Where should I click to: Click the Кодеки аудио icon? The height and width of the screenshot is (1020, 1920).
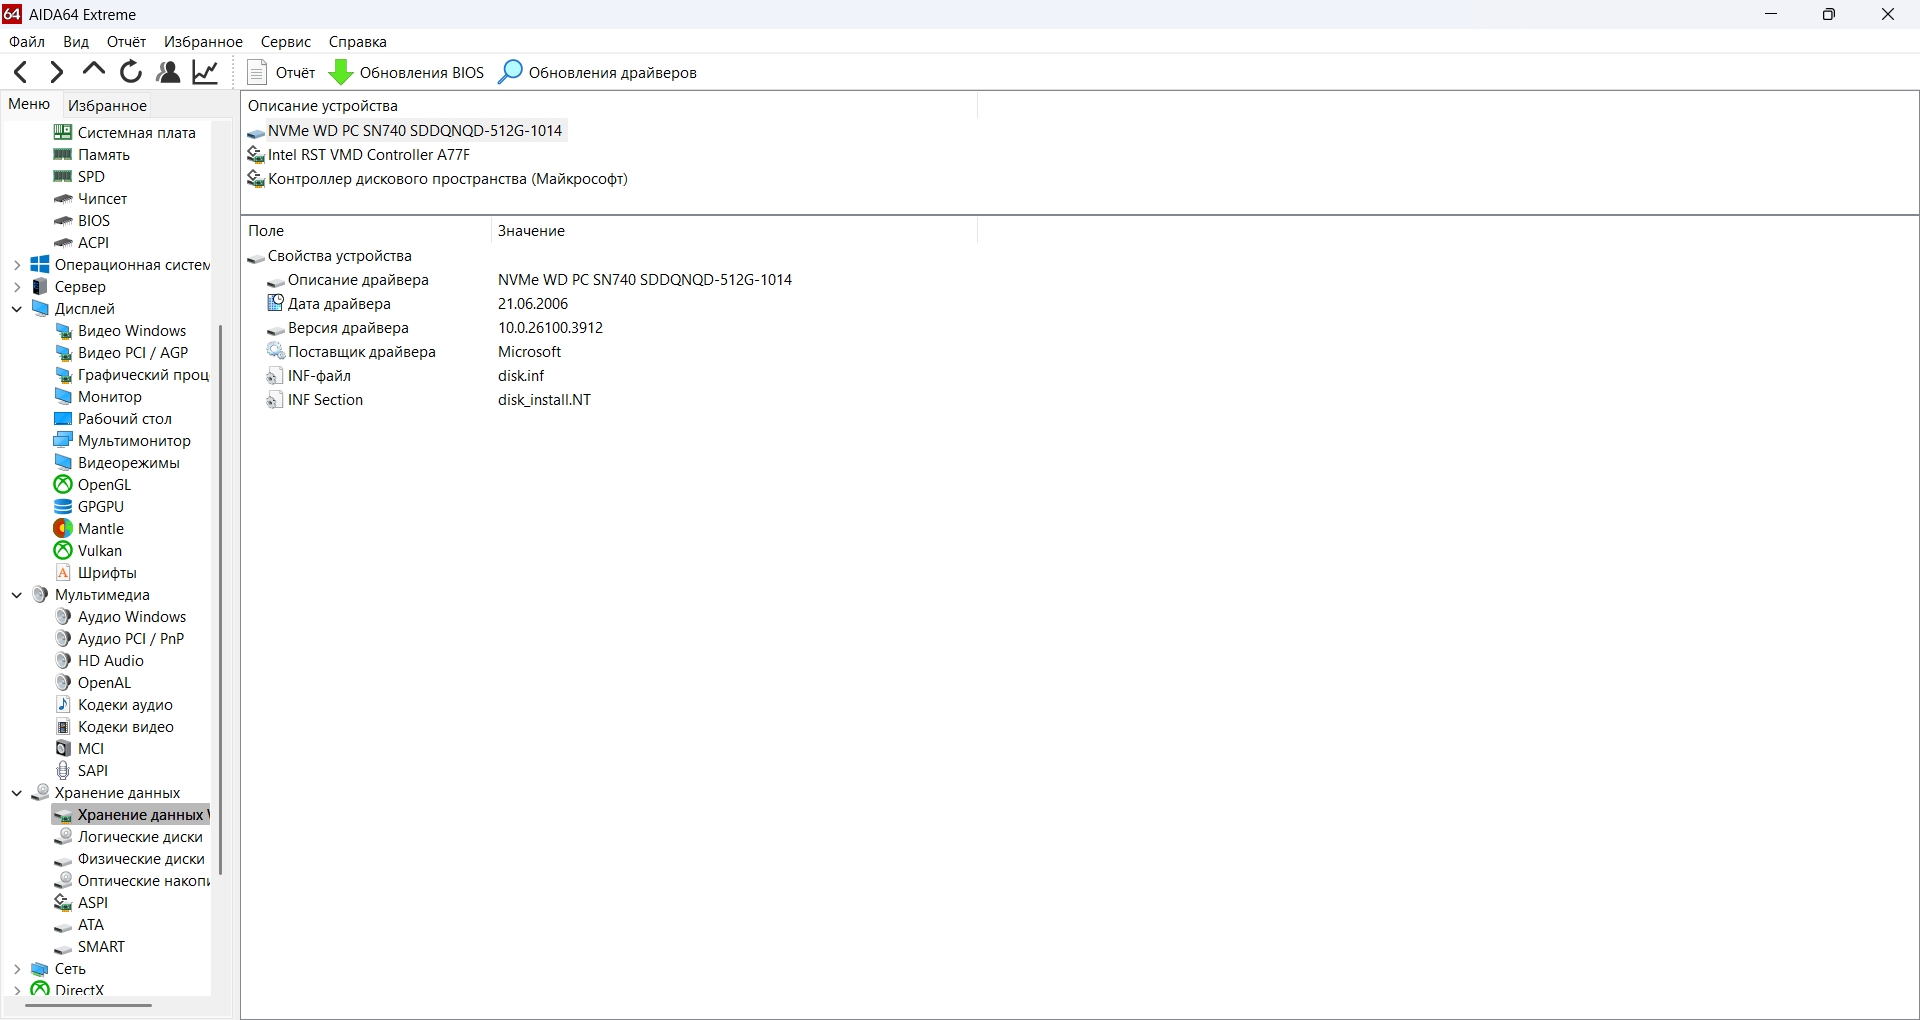point(63,705)
